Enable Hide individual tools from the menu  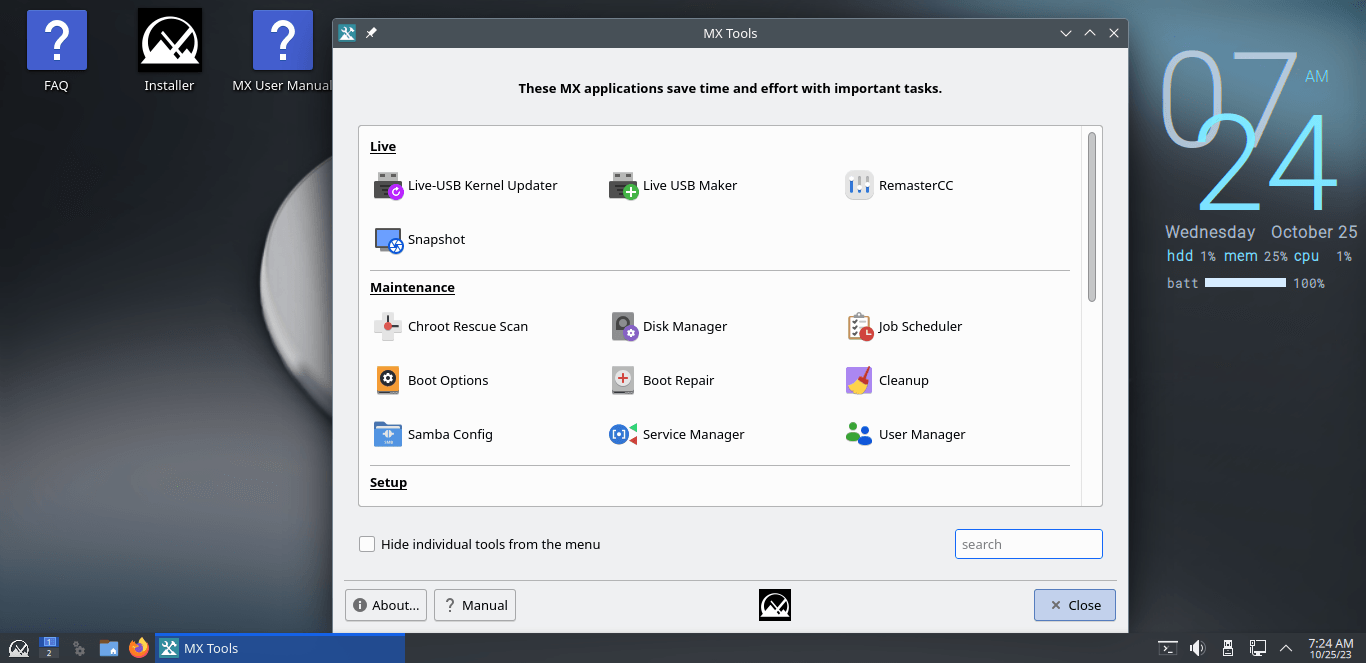[367, 545]
